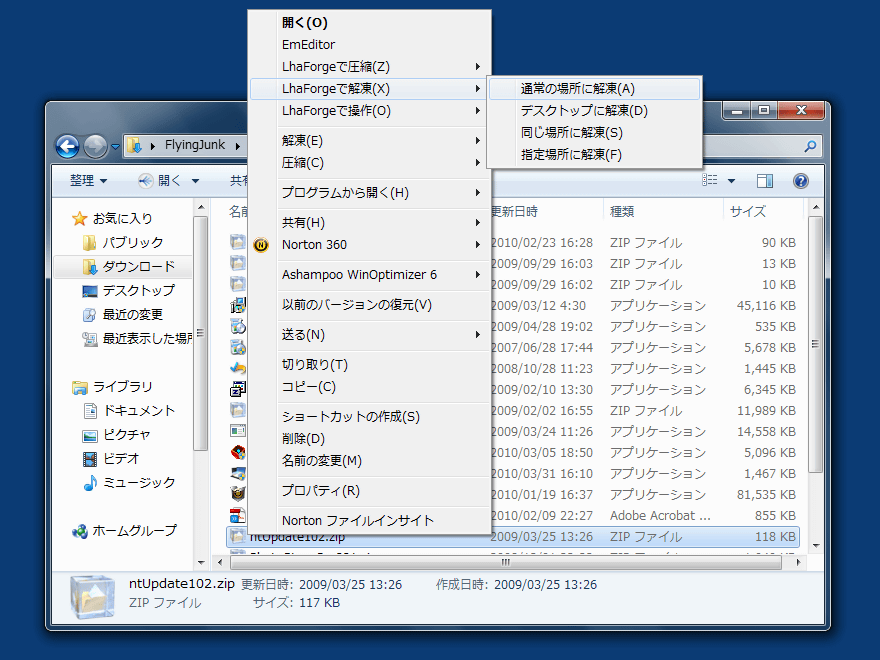Screen dimensions: 880x660
Task: Choose Norton ファイルインサイト
Action: click(x=370, y=520)
